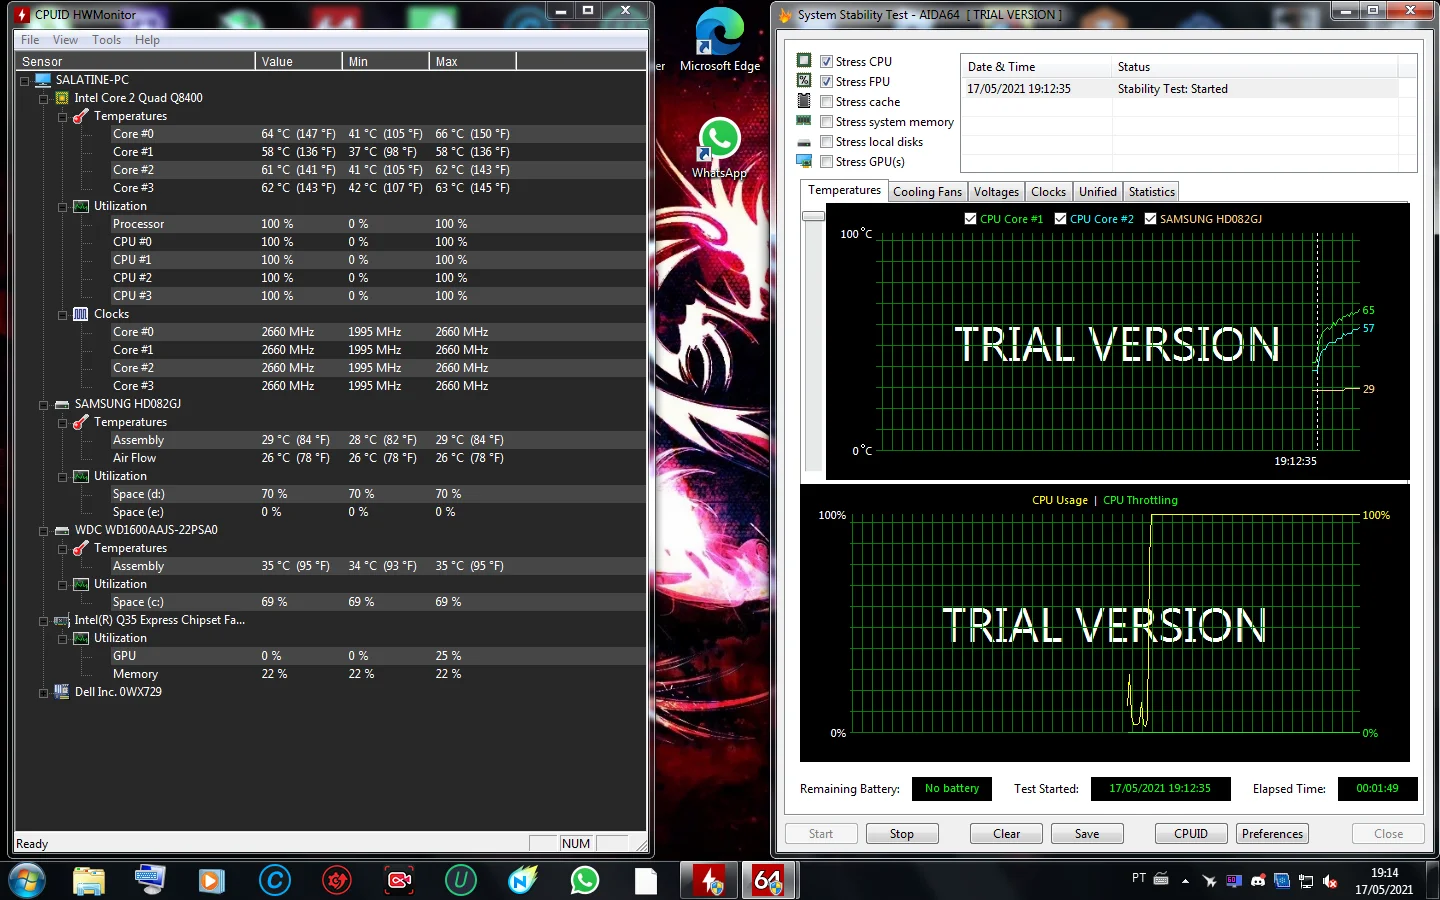Click the disk icon beside Stress local disks
This screenshot has width=1440, height=900.
click(804, 142)
